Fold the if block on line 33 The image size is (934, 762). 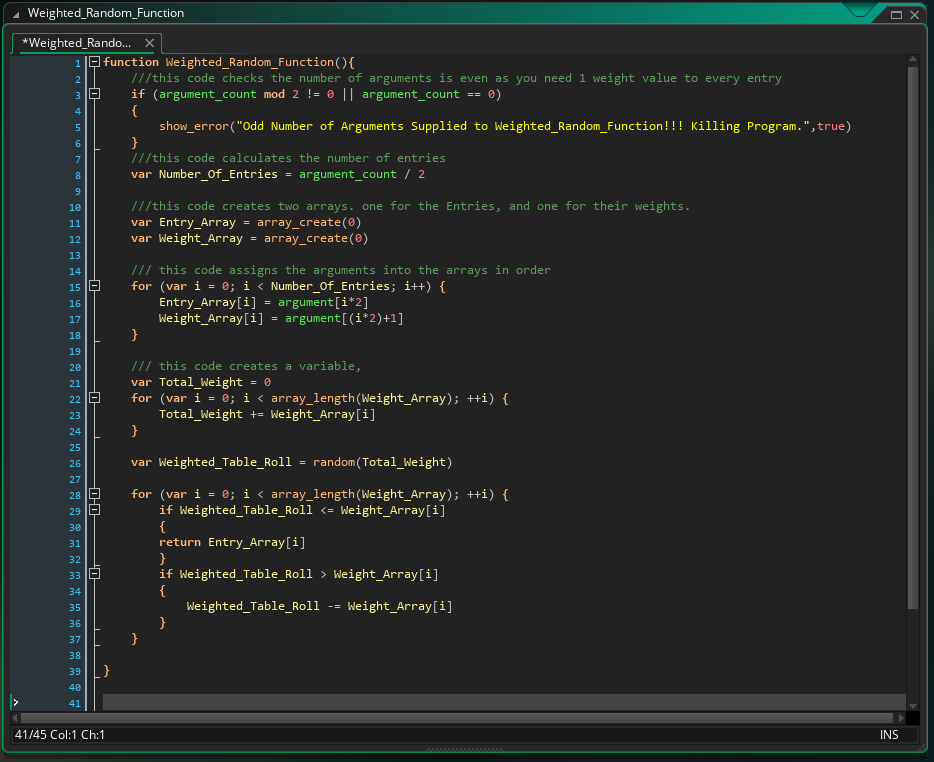pos(95,574)
